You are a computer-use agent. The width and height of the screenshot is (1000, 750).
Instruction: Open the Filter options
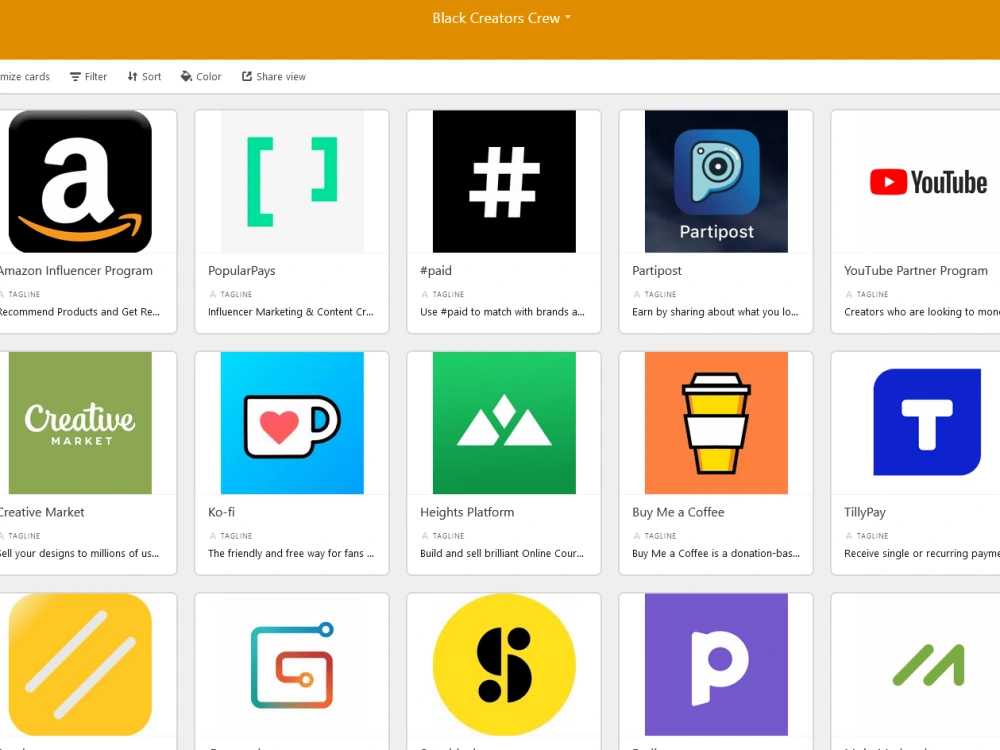pyautogui.click(x=89, y=77)
